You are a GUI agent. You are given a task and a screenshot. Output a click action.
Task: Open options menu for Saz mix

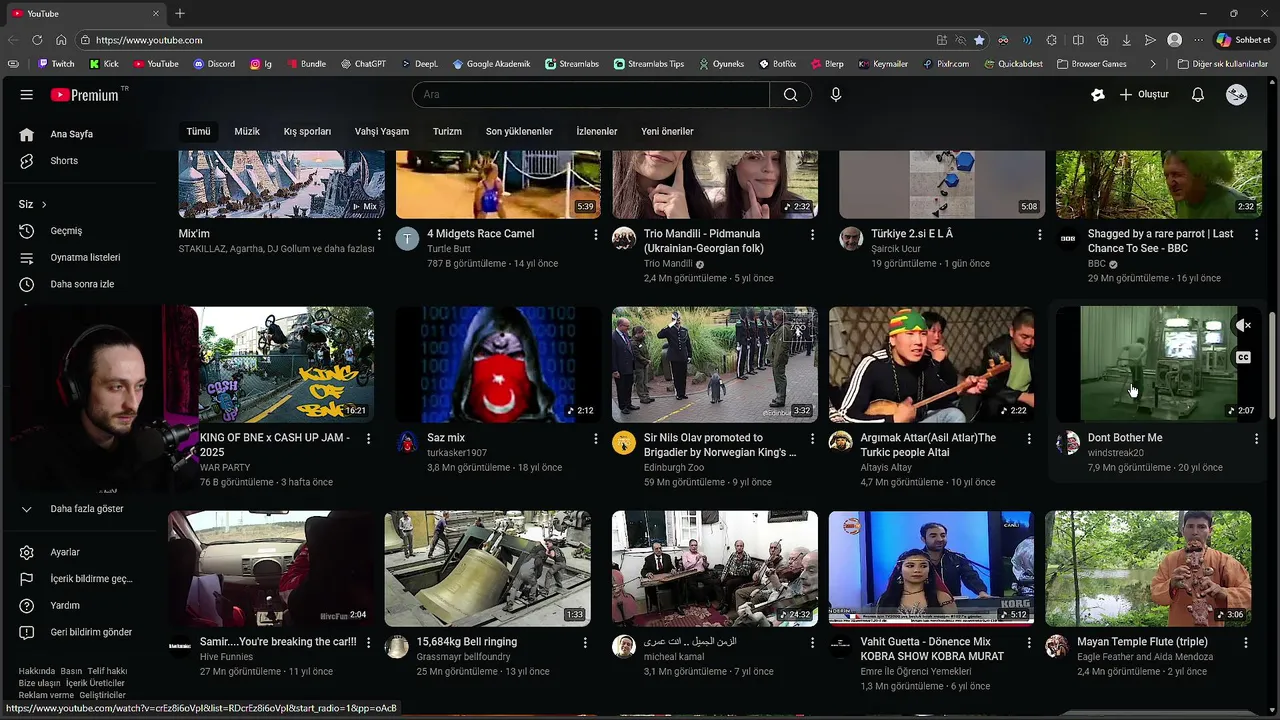click(596, 438)
